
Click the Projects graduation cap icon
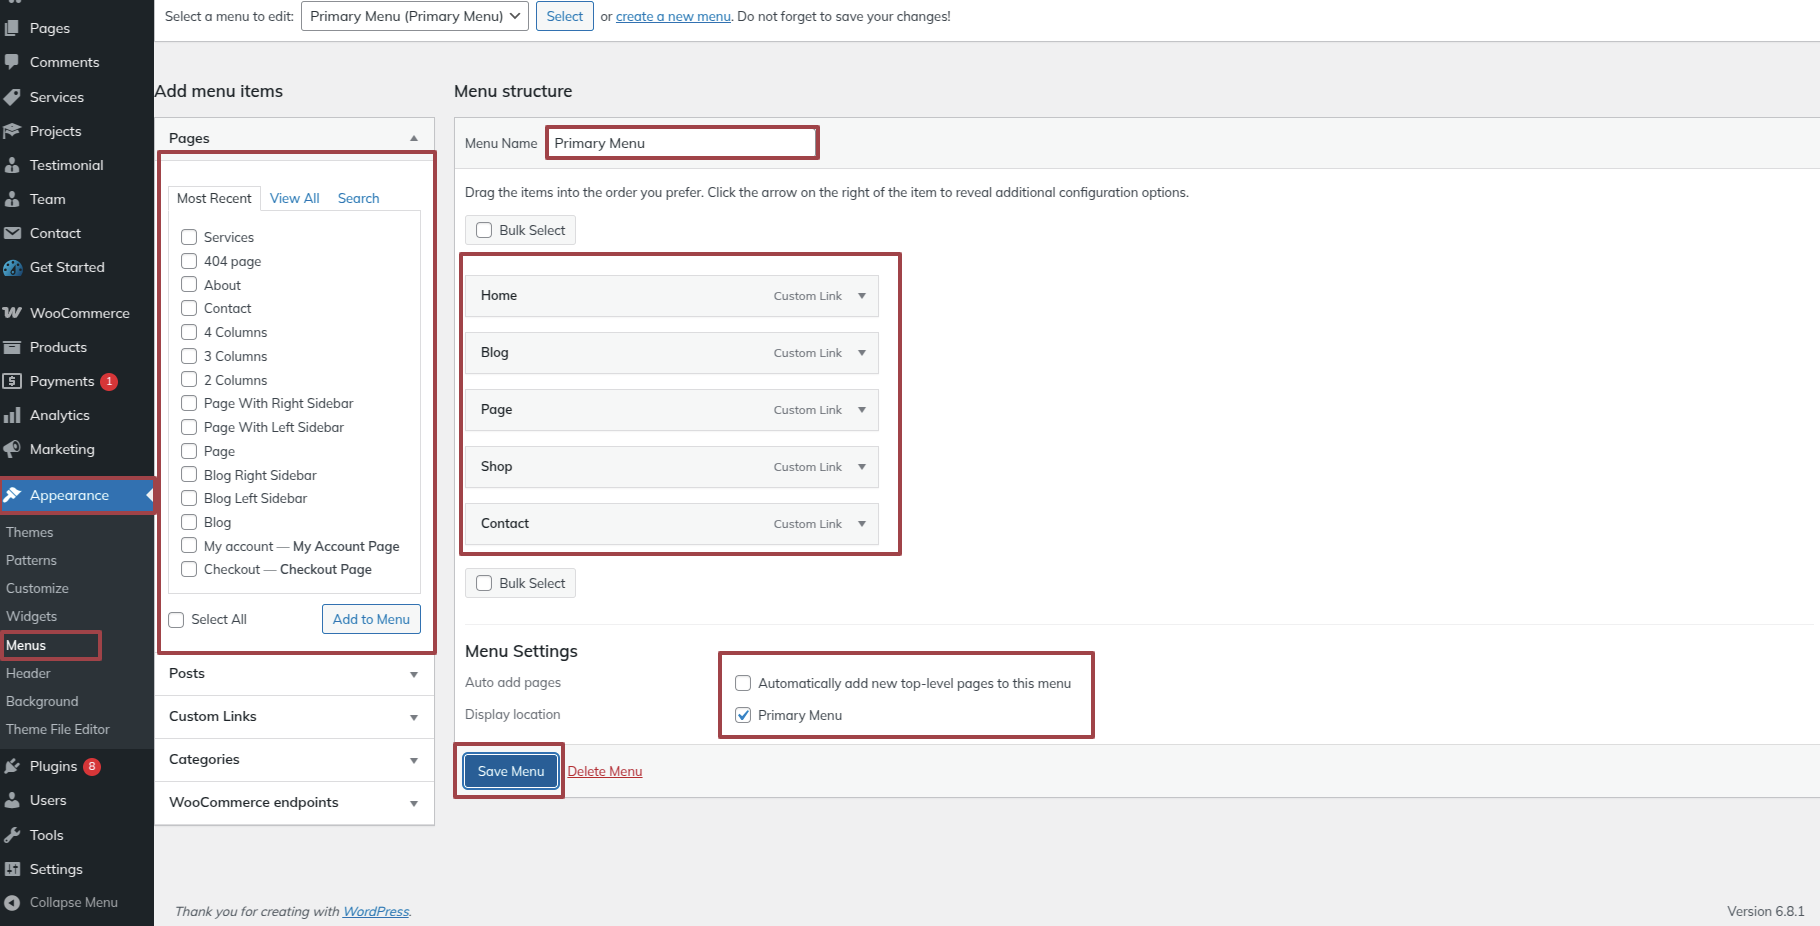(12, 131)
